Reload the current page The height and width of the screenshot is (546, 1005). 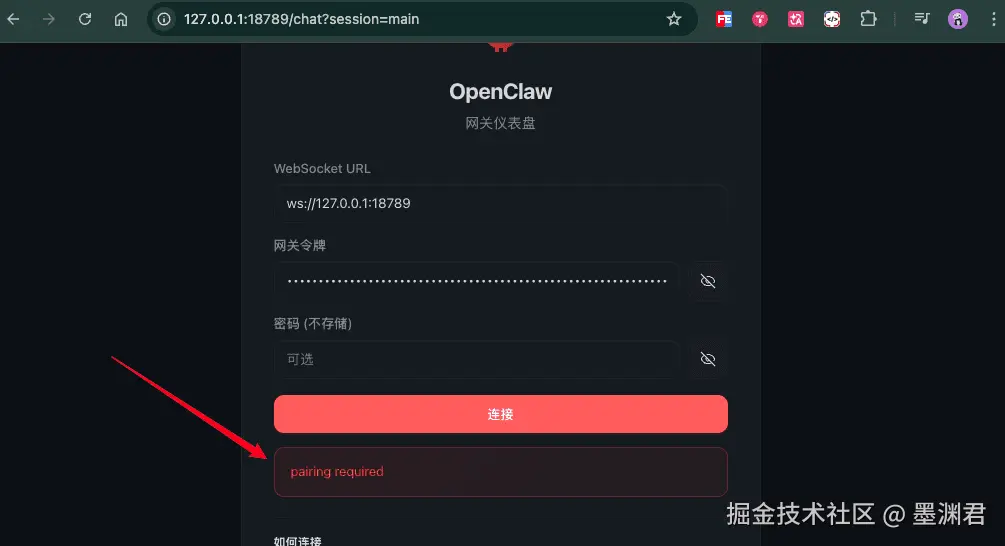click(85, 19)
